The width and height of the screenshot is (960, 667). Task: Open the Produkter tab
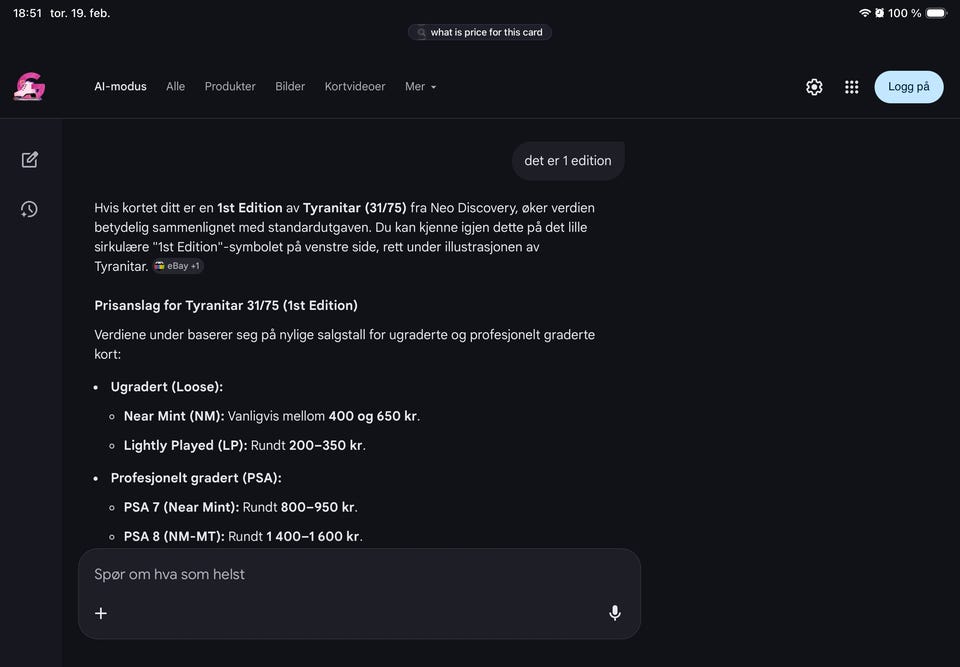pyautogui.click(x=230, y=87)
